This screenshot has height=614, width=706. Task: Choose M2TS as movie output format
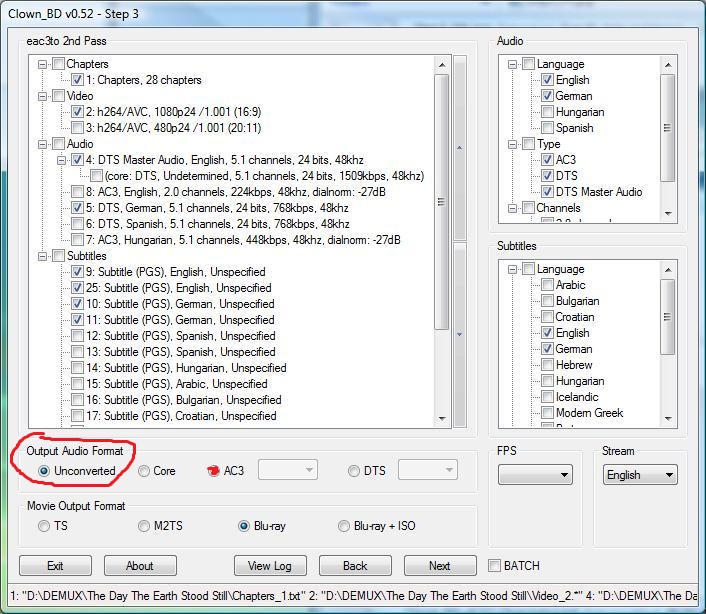(x=146, y=526)
